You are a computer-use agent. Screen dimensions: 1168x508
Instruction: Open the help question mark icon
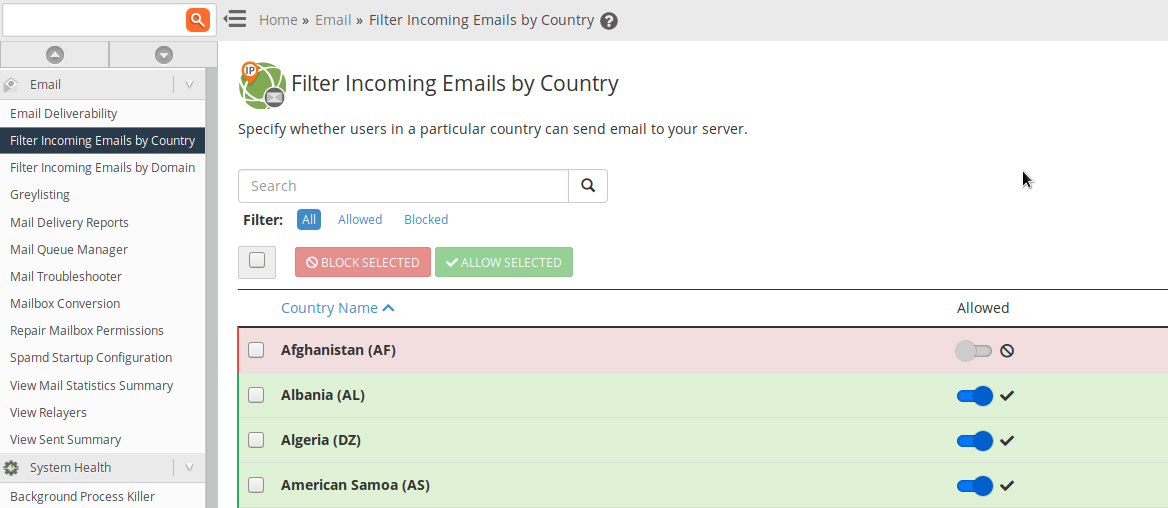click(609, 21)
